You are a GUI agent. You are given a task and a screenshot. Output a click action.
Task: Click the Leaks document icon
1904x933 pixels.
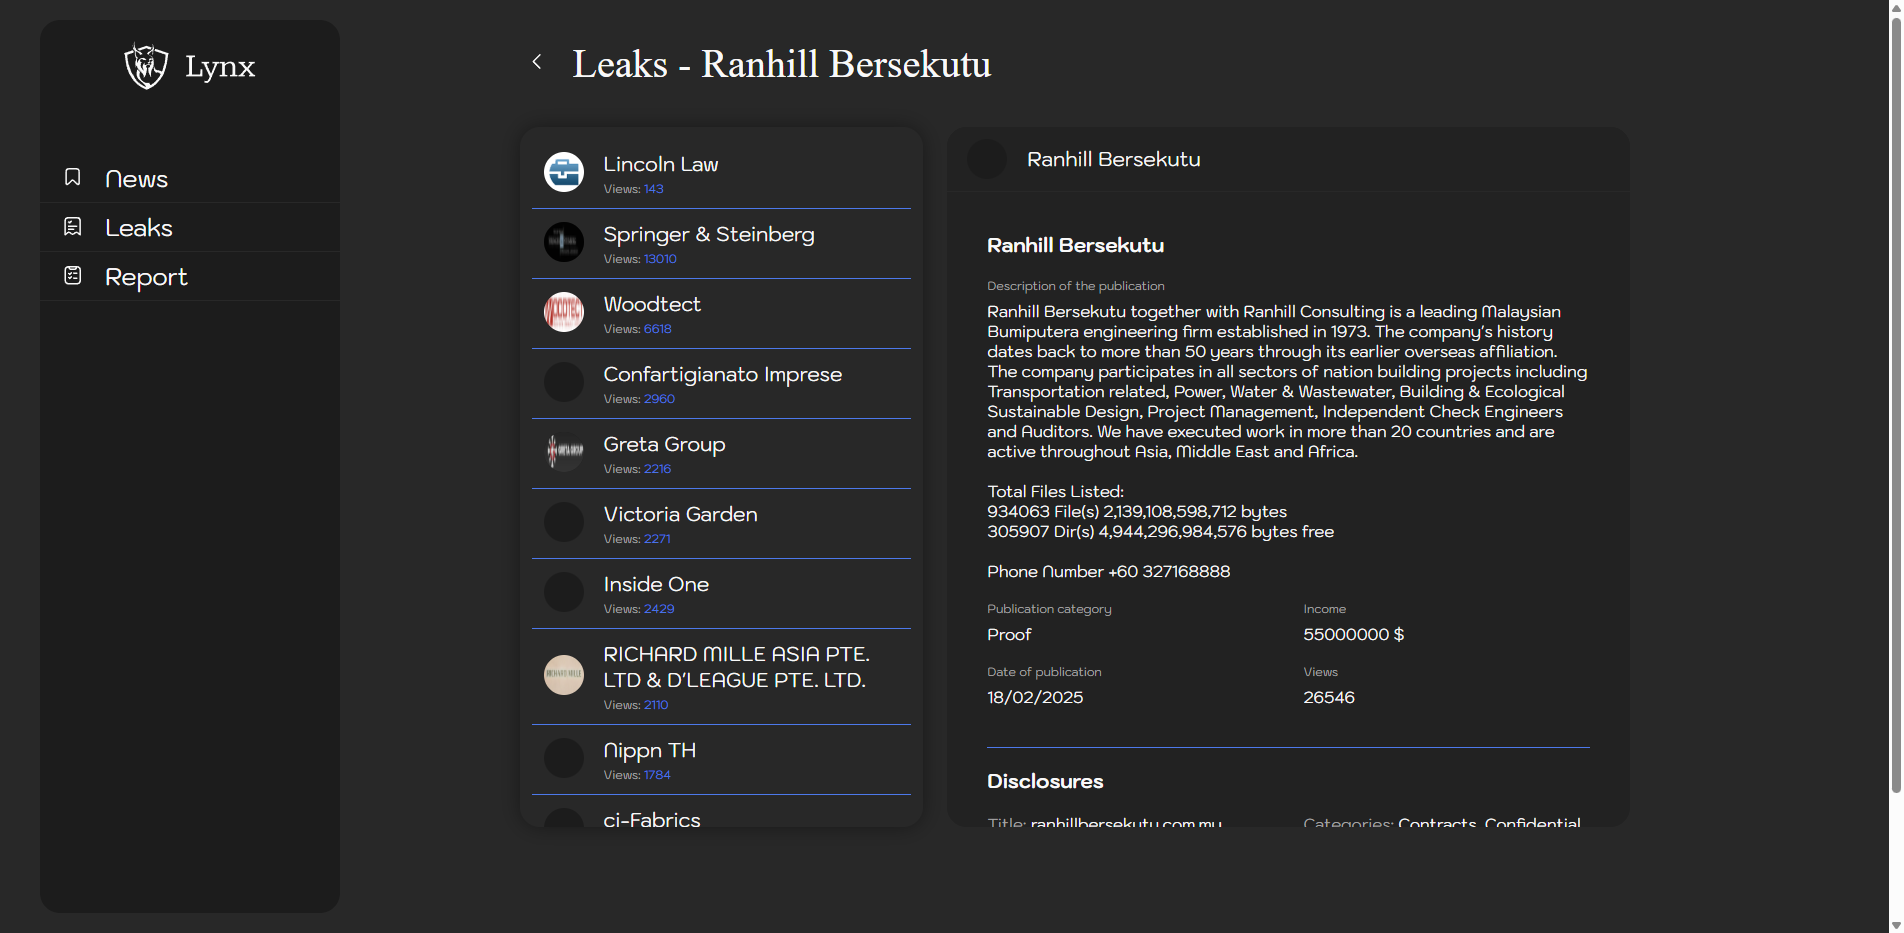pyautogui.click(x=73, y=227)
